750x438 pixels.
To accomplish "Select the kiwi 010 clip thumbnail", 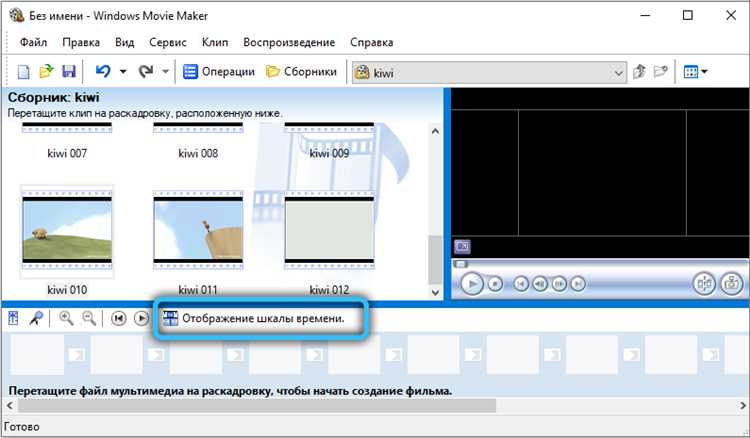I will (x=67, y=230).
